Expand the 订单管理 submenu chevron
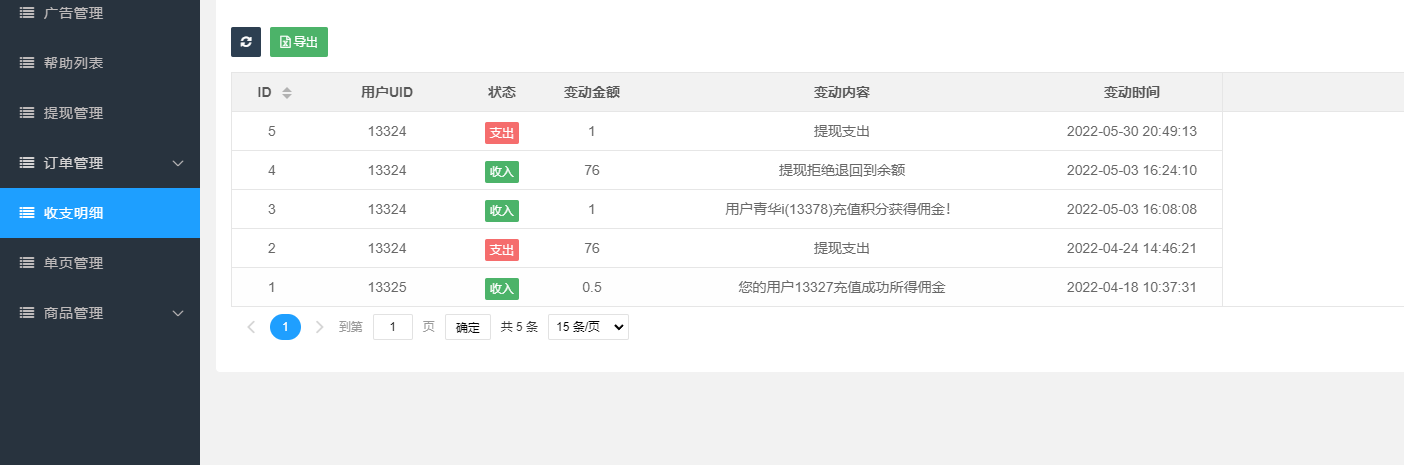 [178, 163]
